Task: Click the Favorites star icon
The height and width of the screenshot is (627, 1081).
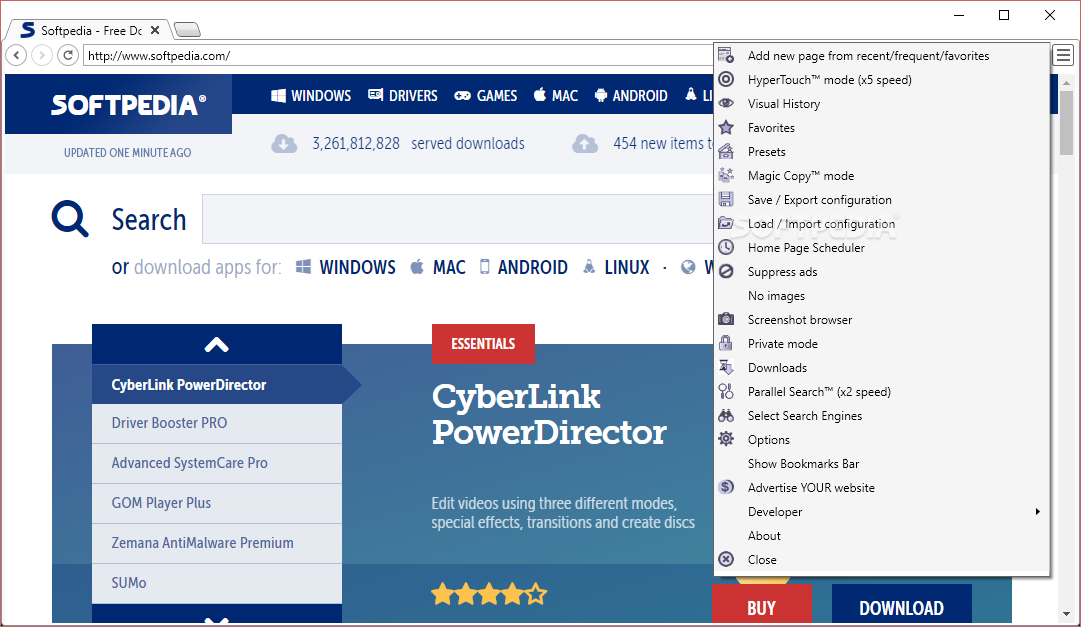Action: [726, 128]
